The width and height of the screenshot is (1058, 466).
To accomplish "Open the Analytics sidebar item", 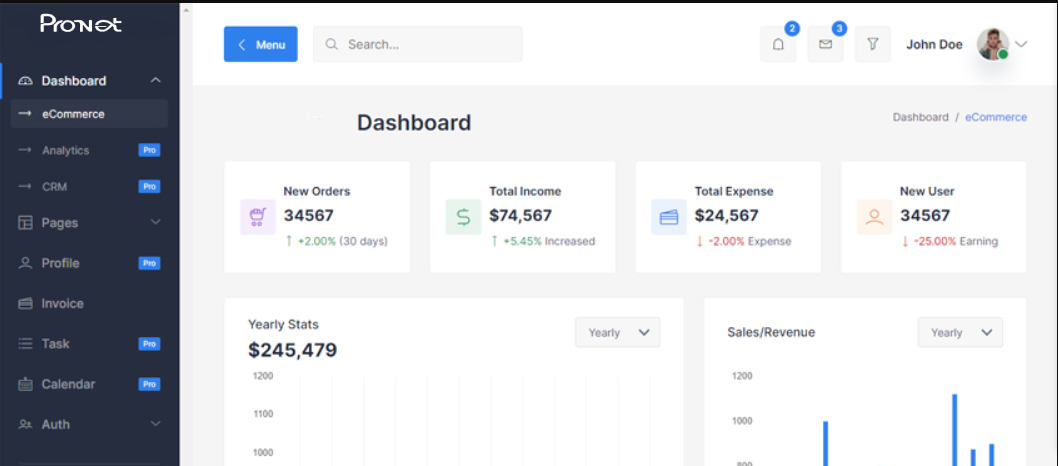I will click(x=65, y=150).
